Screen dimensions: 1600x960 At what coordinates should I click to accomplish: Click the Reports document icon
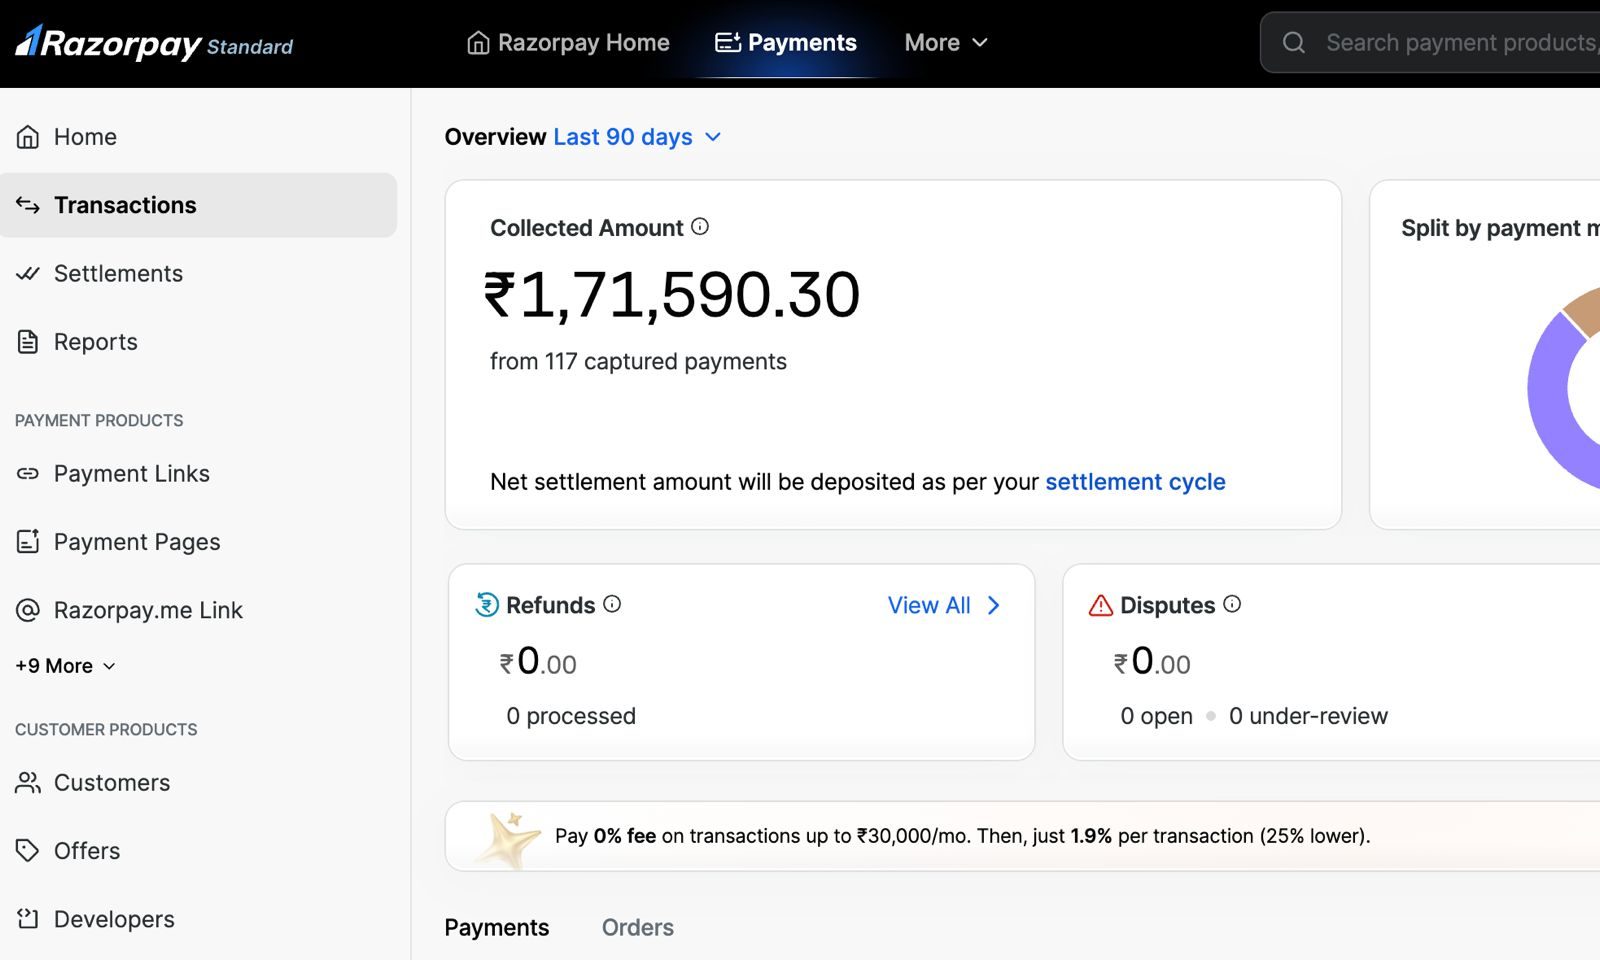click(x=28, y=342)
